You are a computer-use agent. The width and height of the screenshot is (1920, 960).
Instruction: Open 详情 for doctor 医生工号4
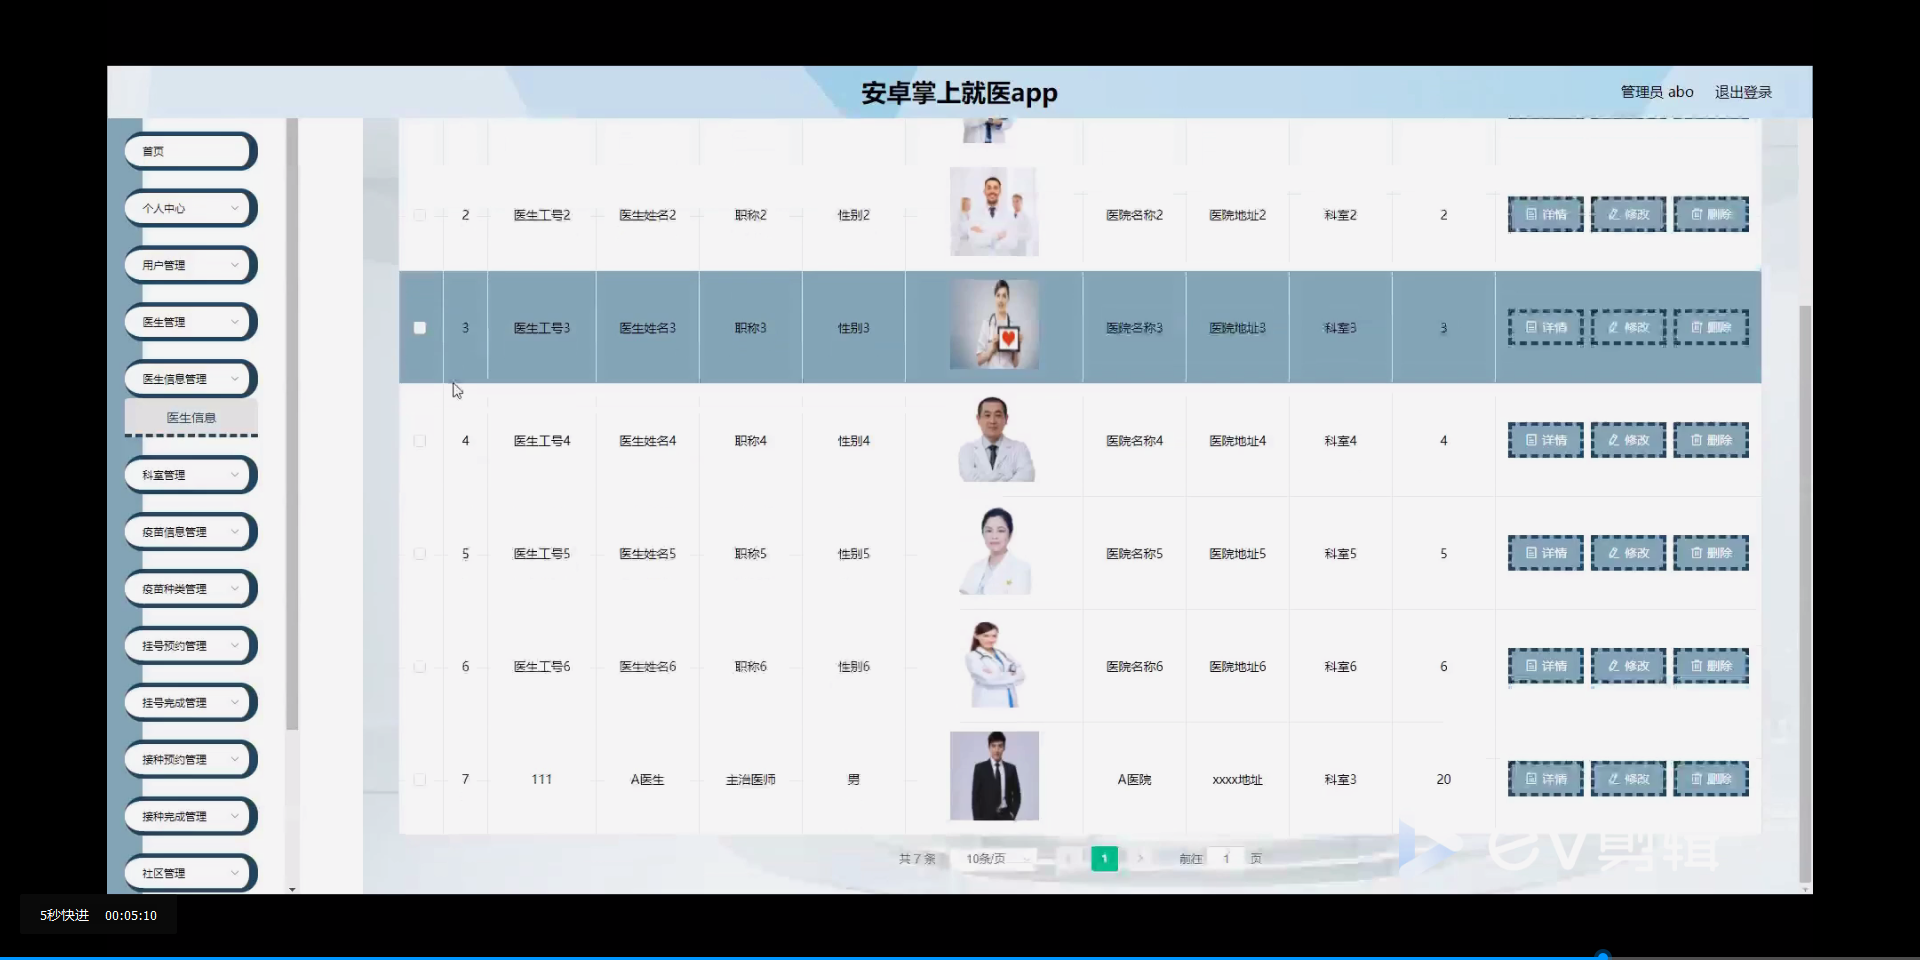point(1544,440)
